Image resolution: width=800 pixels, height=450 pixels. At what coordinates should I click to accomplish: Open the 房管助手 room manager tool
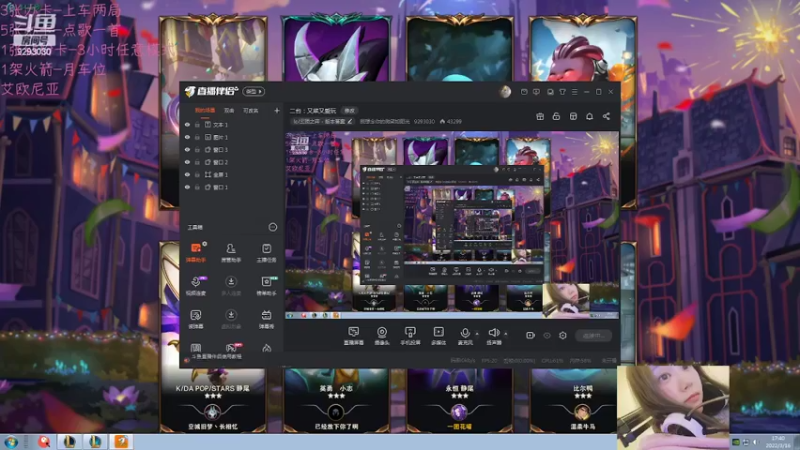(231, 253)
